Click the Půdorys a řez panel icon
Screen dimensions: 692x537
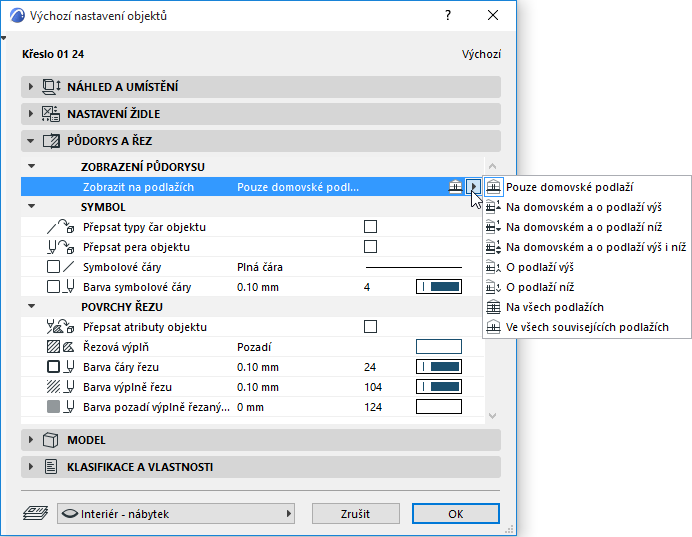tap(51, 141)
